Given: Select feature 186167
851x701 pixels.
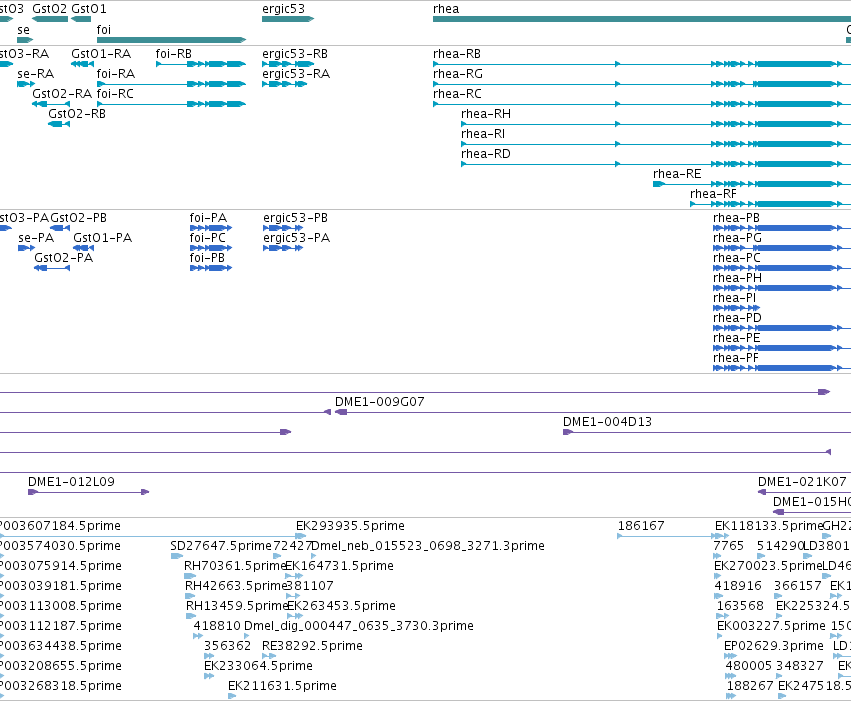Looking at the screenshot, I should [670, 536].
